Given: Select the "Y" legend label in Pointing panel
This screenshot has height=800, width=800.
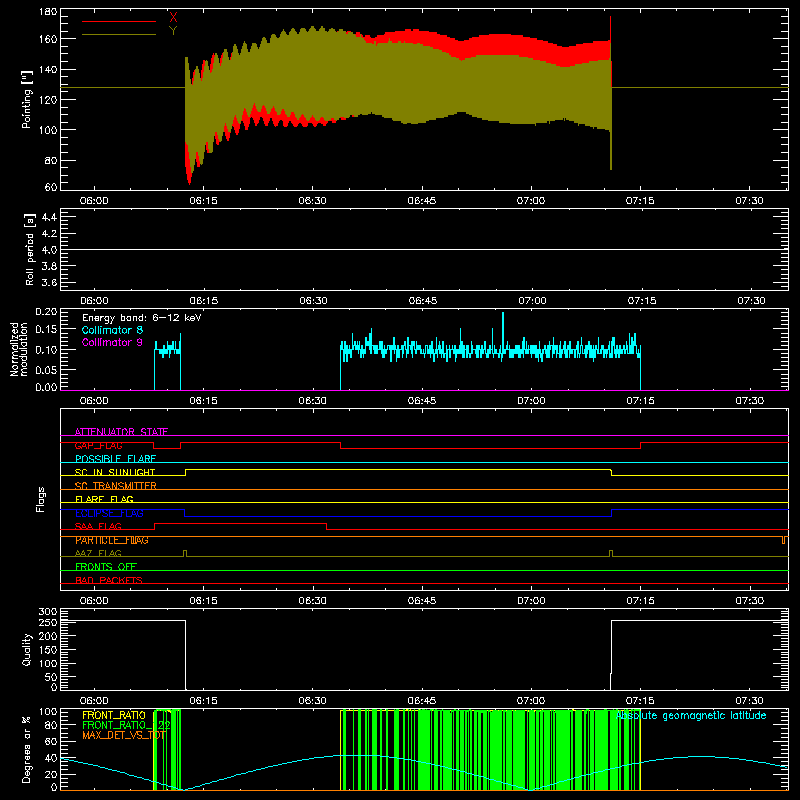Looking at the screenshot, I should coord(173,31).
